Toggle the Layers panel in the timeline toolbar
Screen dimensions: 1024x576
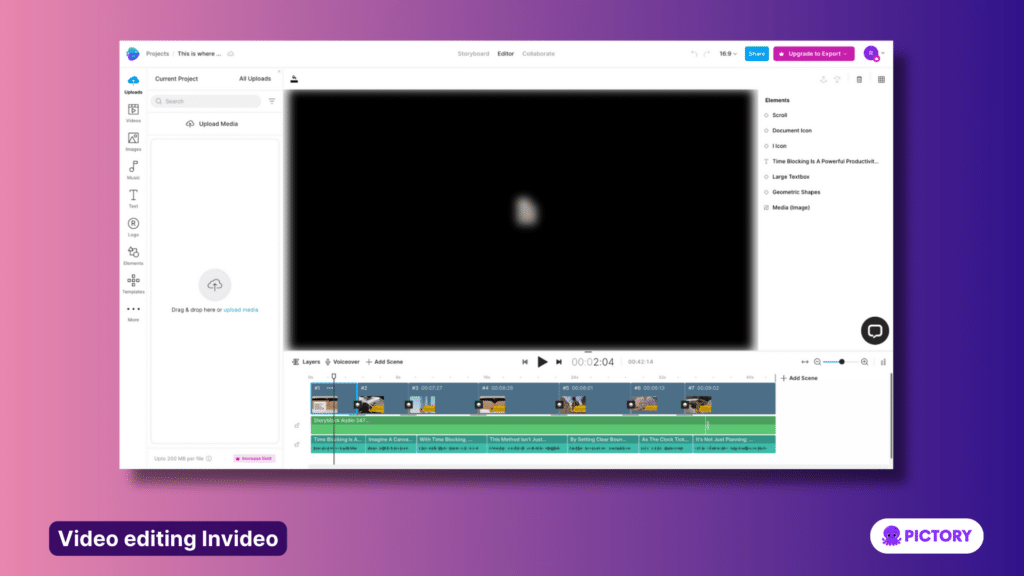pos(306,361)
